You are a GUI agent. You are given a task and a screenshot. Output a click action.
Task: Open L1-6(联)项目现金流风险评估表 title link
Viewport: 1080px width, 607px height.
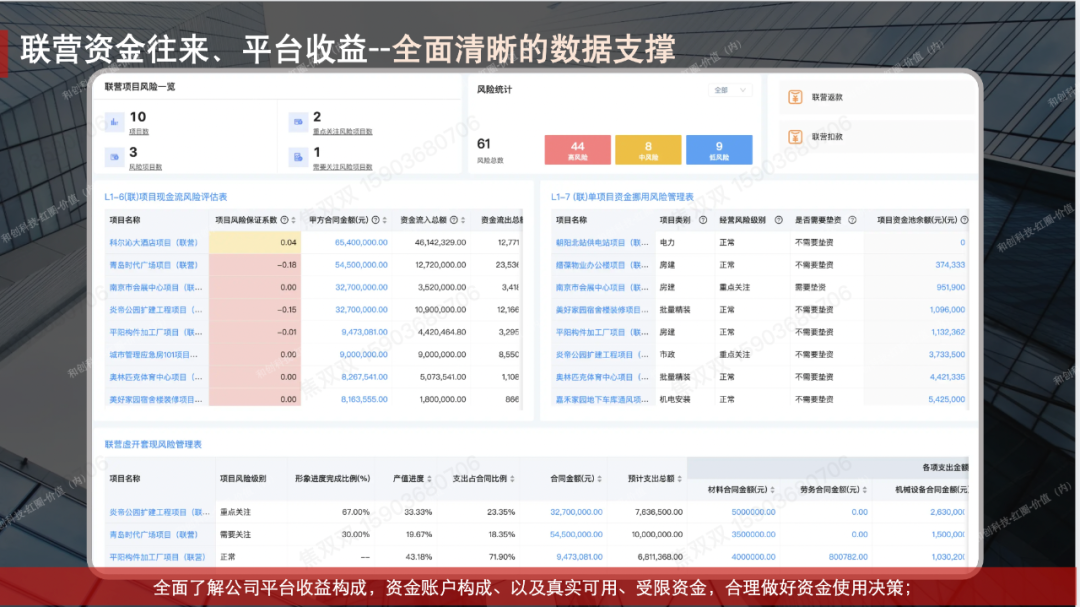point(166,197)
